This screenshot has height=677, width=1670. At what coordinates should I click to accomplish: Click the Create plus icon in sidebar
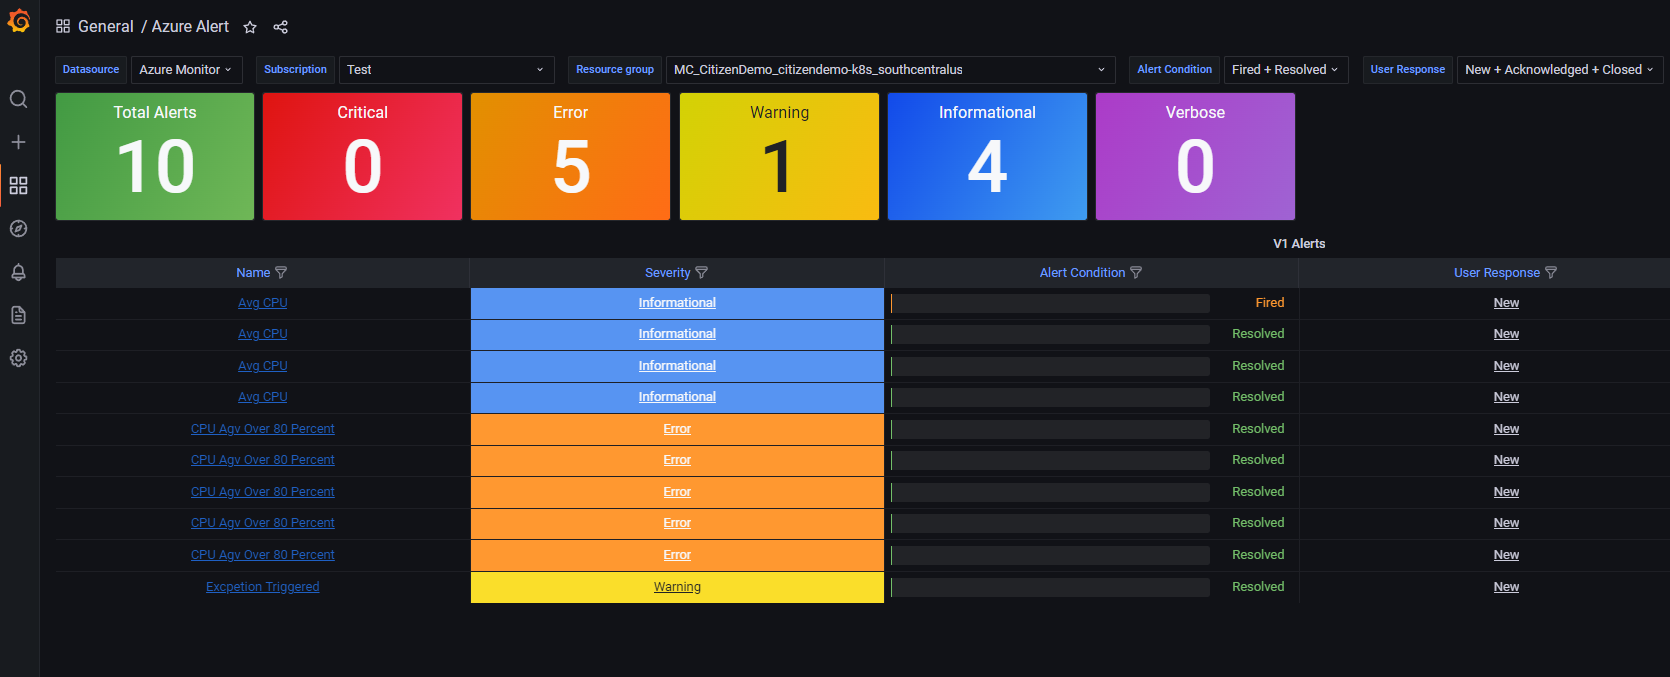point(18,142)
